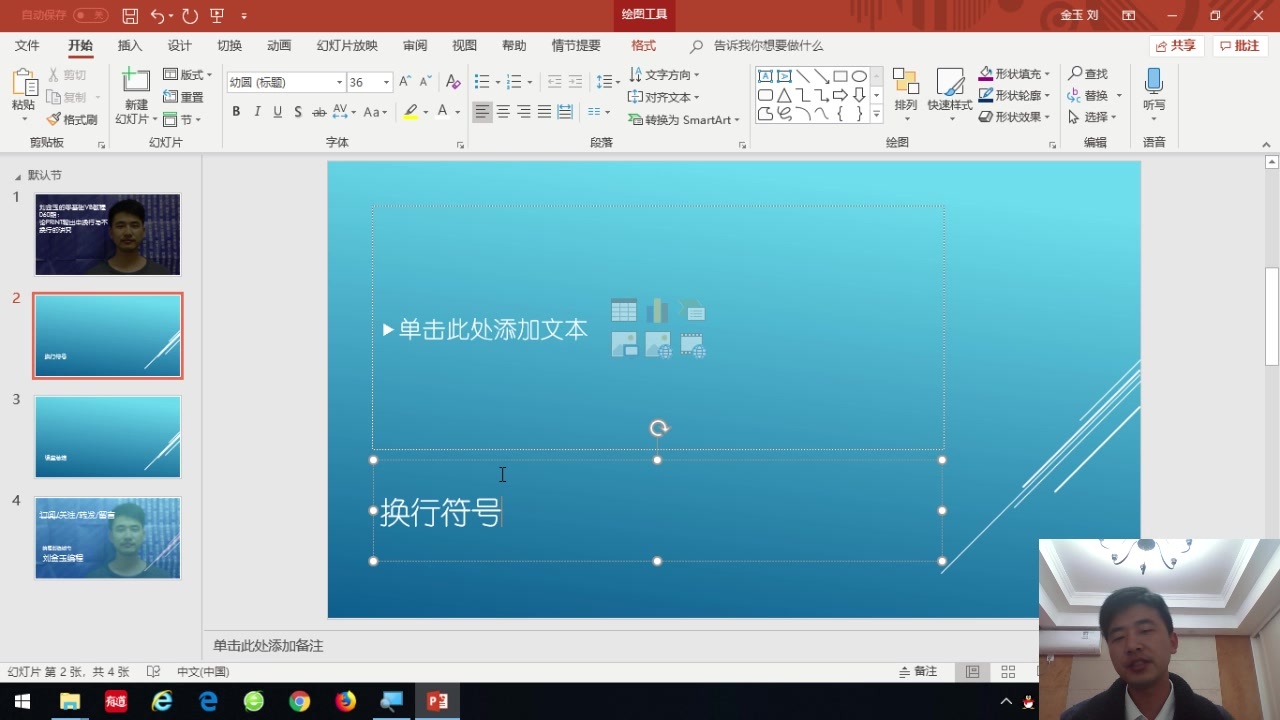This screenshot has height=720, width=1280.
Task: Click the insert table icon in placeholder
Action: pyautogui.click(x=624, y=310)
